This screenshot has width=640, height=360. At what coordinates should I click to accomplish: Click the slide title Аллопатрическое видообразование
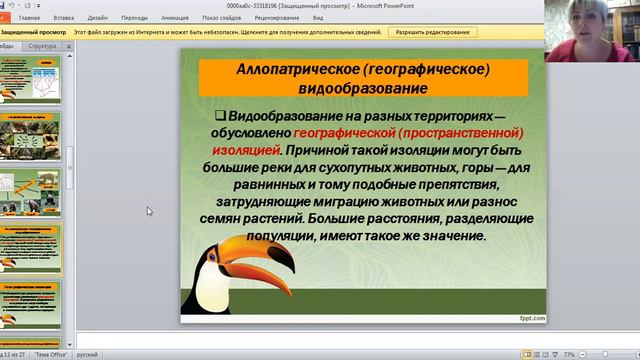click(x=363, y=78)
